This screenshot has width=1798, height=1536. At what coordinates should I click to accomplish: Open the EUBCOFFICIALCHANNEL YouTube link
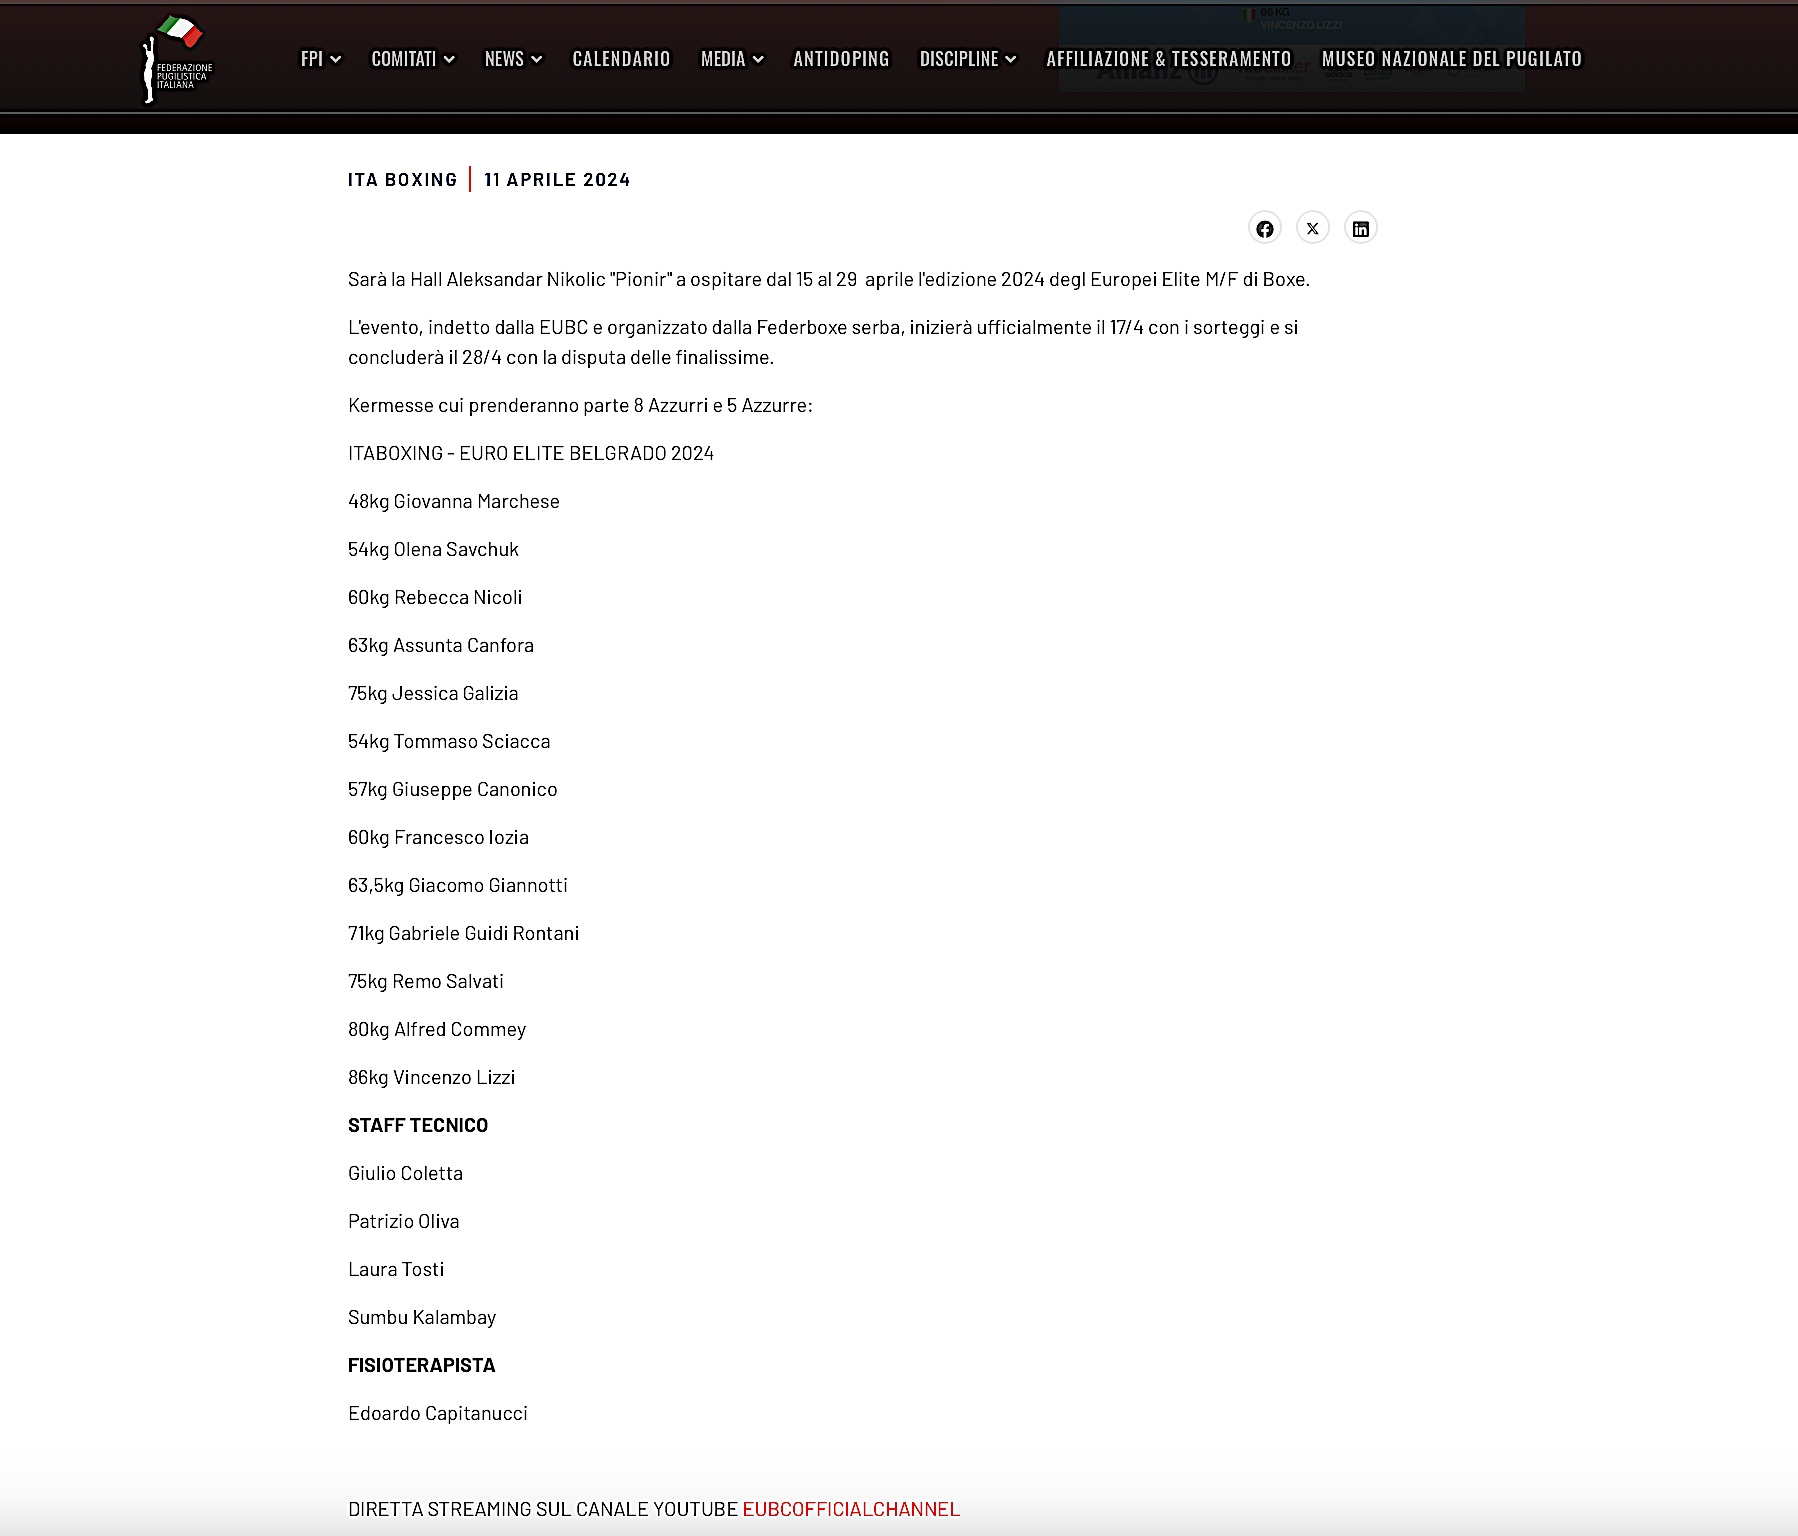[850, 1509]
